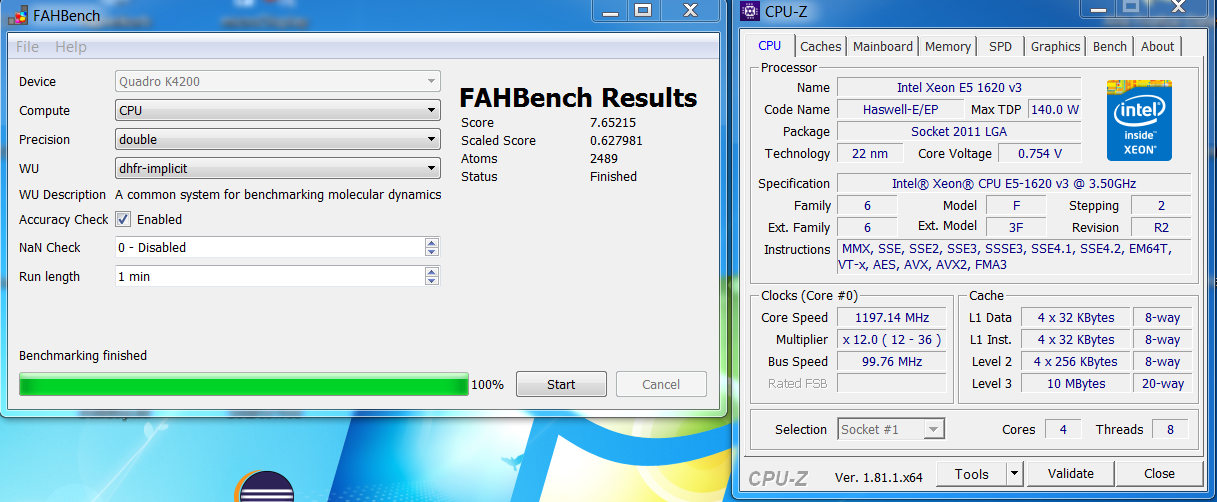Click the Package value Socket 2011 LGA

[x=959, y=132]
